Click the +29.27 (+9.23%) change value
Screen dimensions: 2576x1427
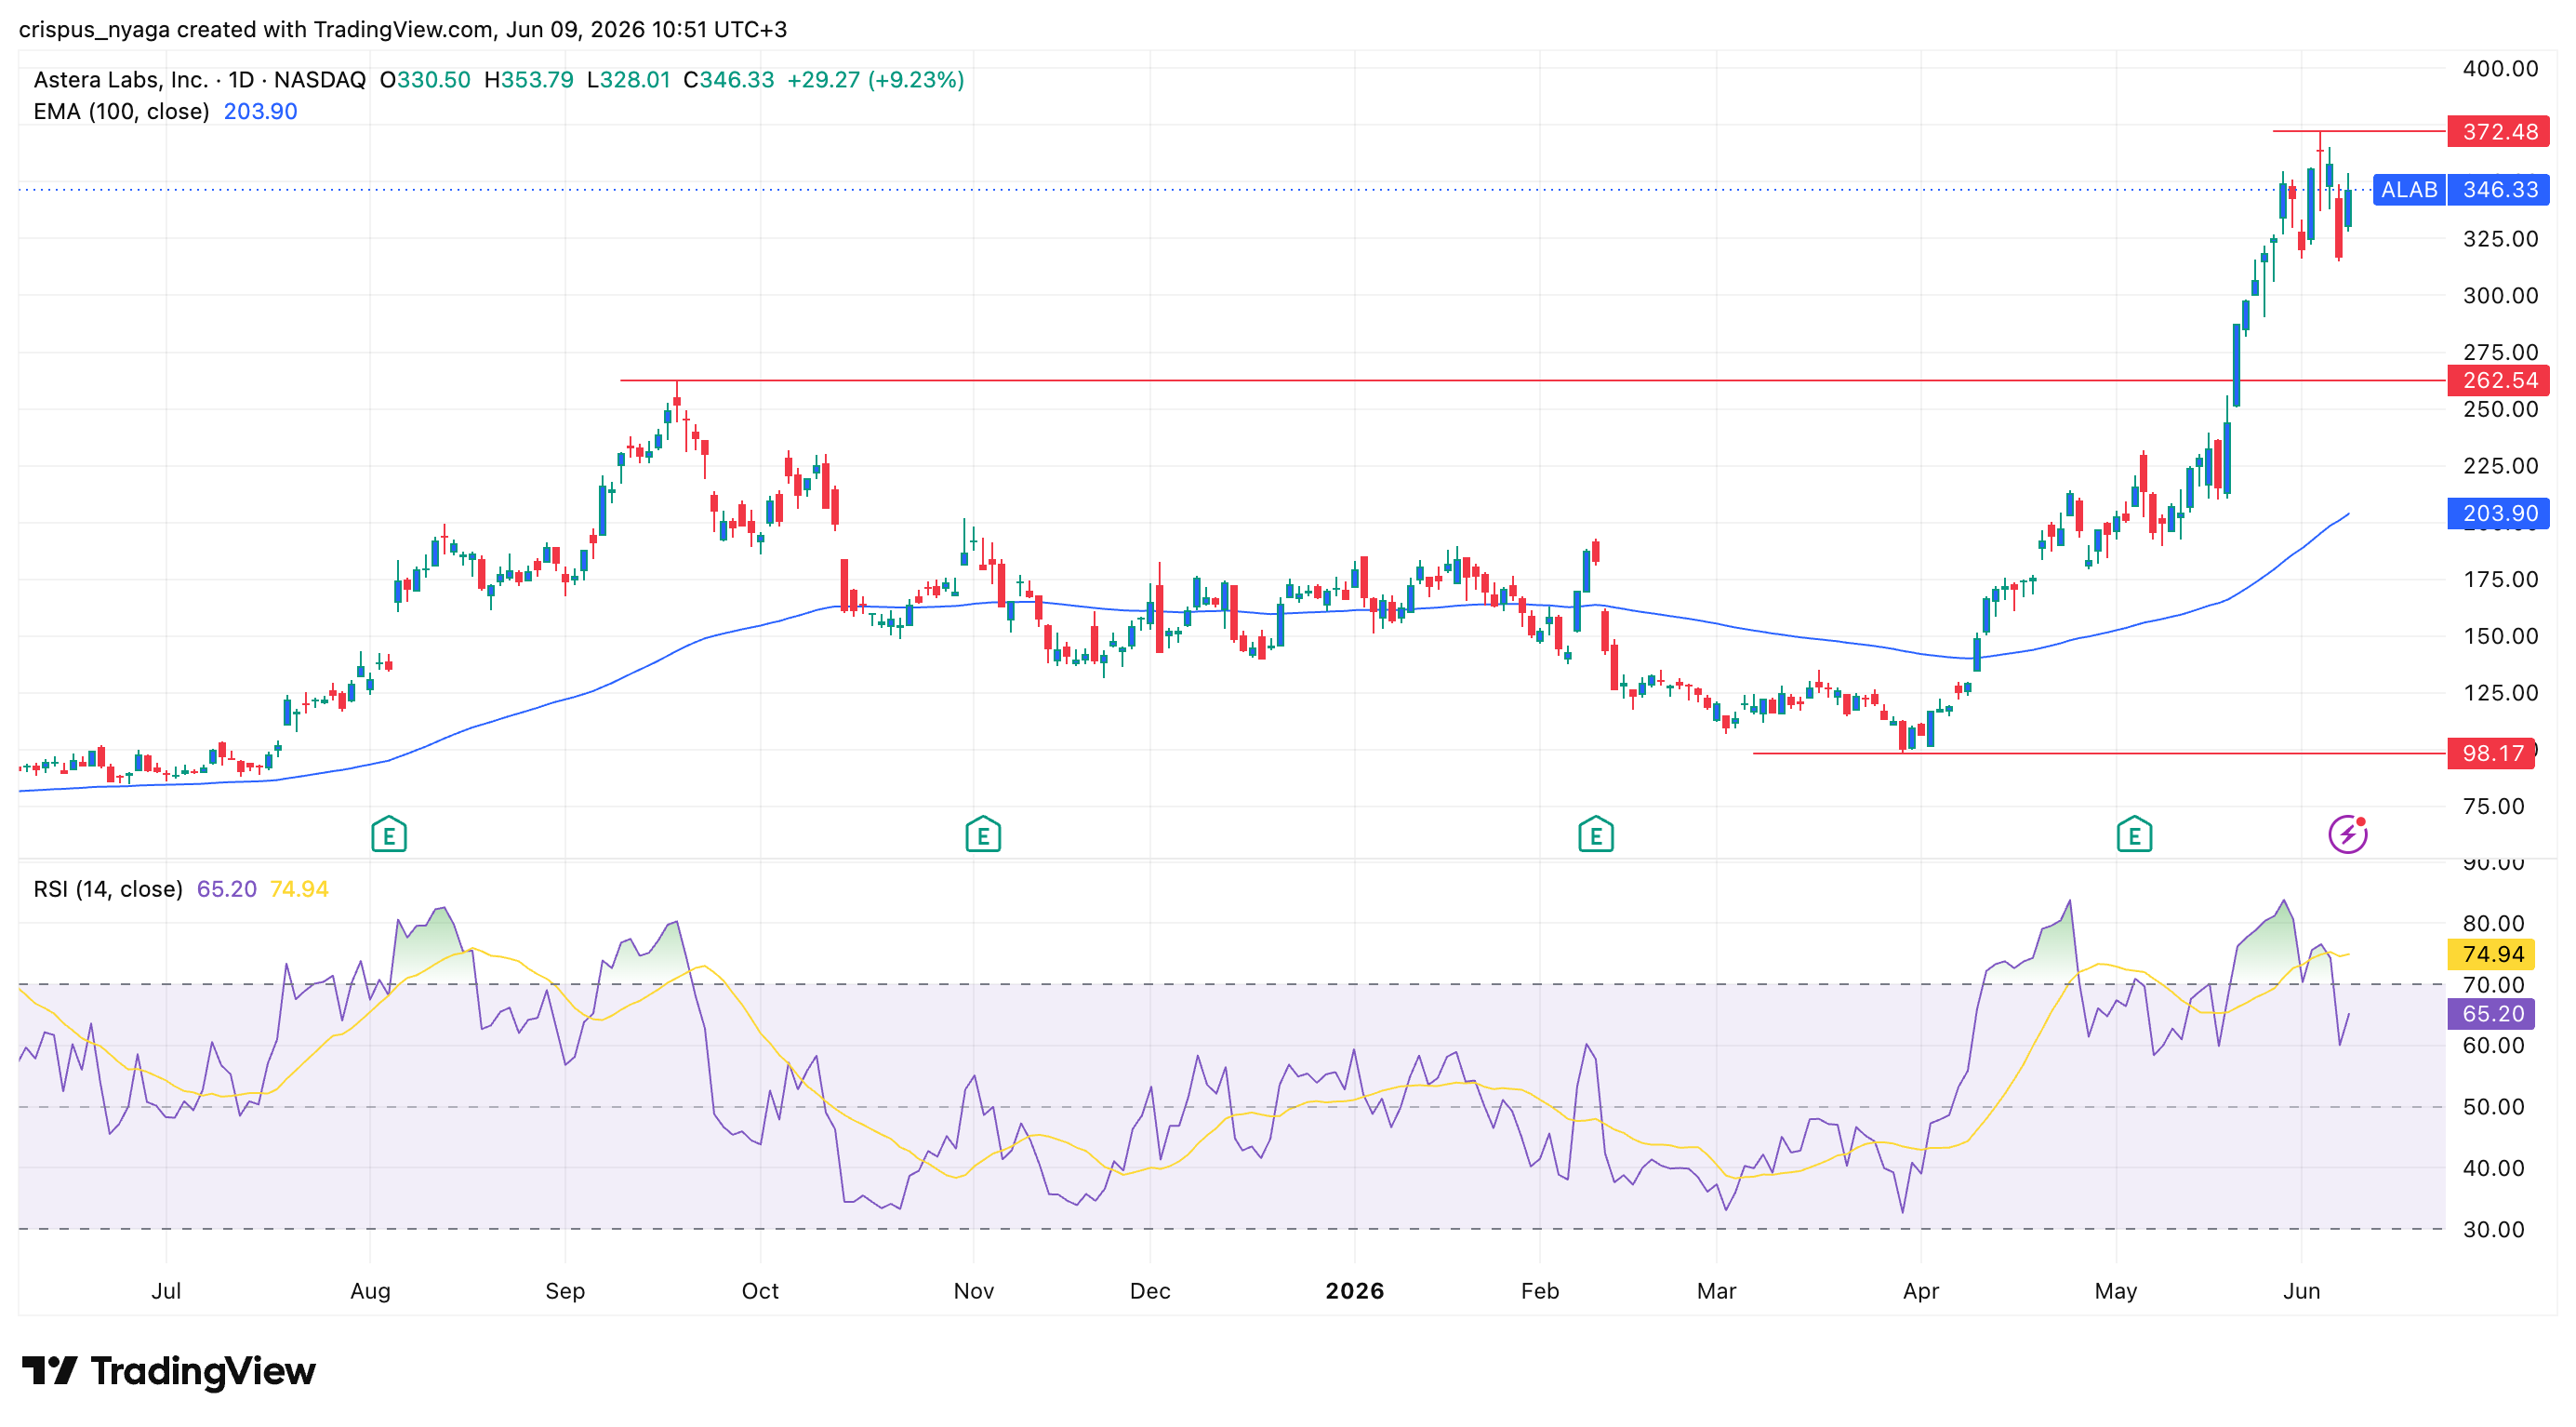875,80
